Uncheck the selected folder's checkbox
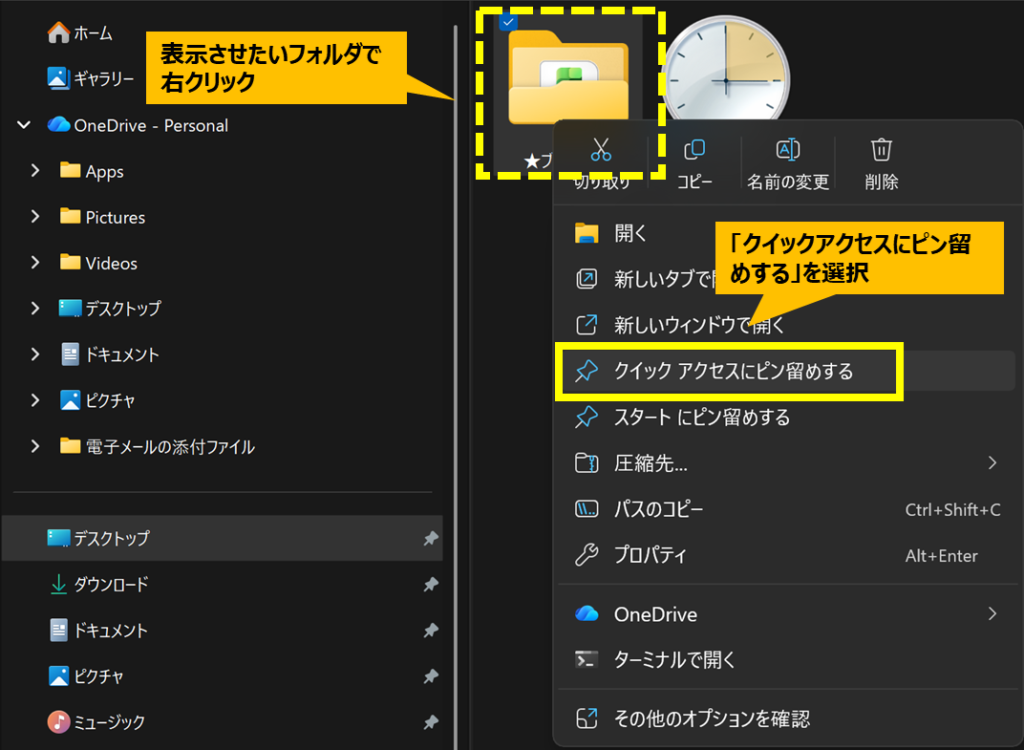 508,23
